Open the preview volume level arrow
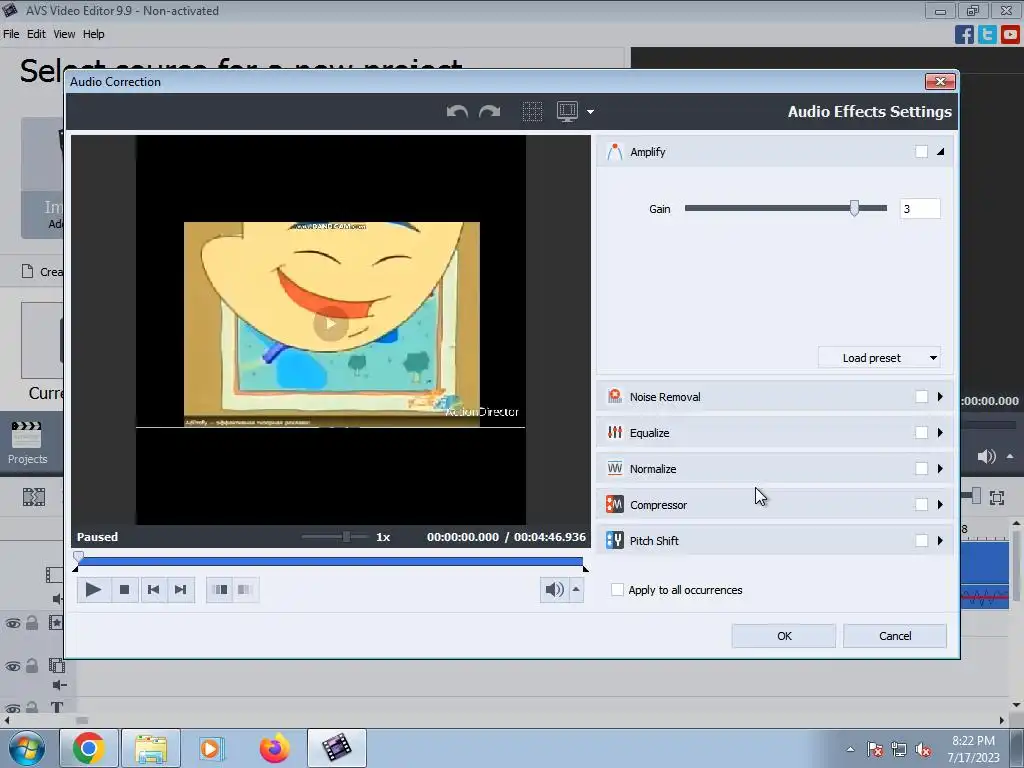This screenshot has width=1024, height=768. tap(576, 590)
